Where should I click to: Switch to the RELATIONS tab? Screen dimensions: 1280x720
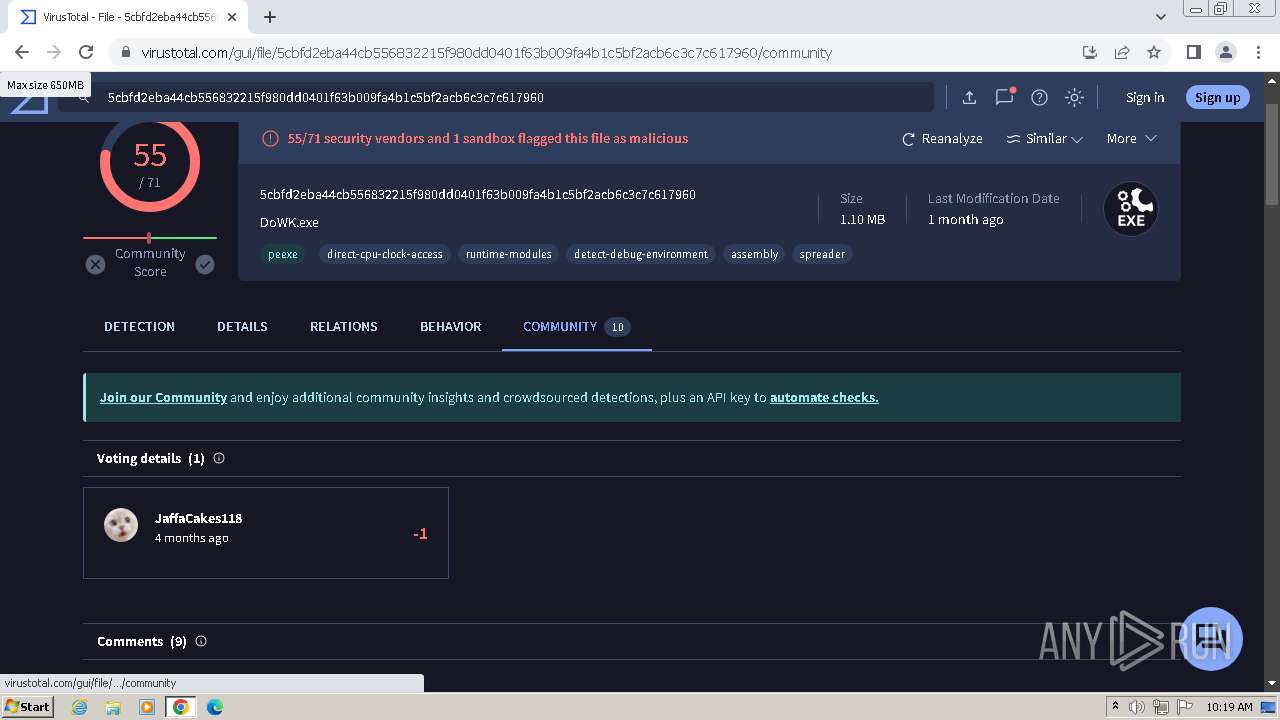coord(344,327)
